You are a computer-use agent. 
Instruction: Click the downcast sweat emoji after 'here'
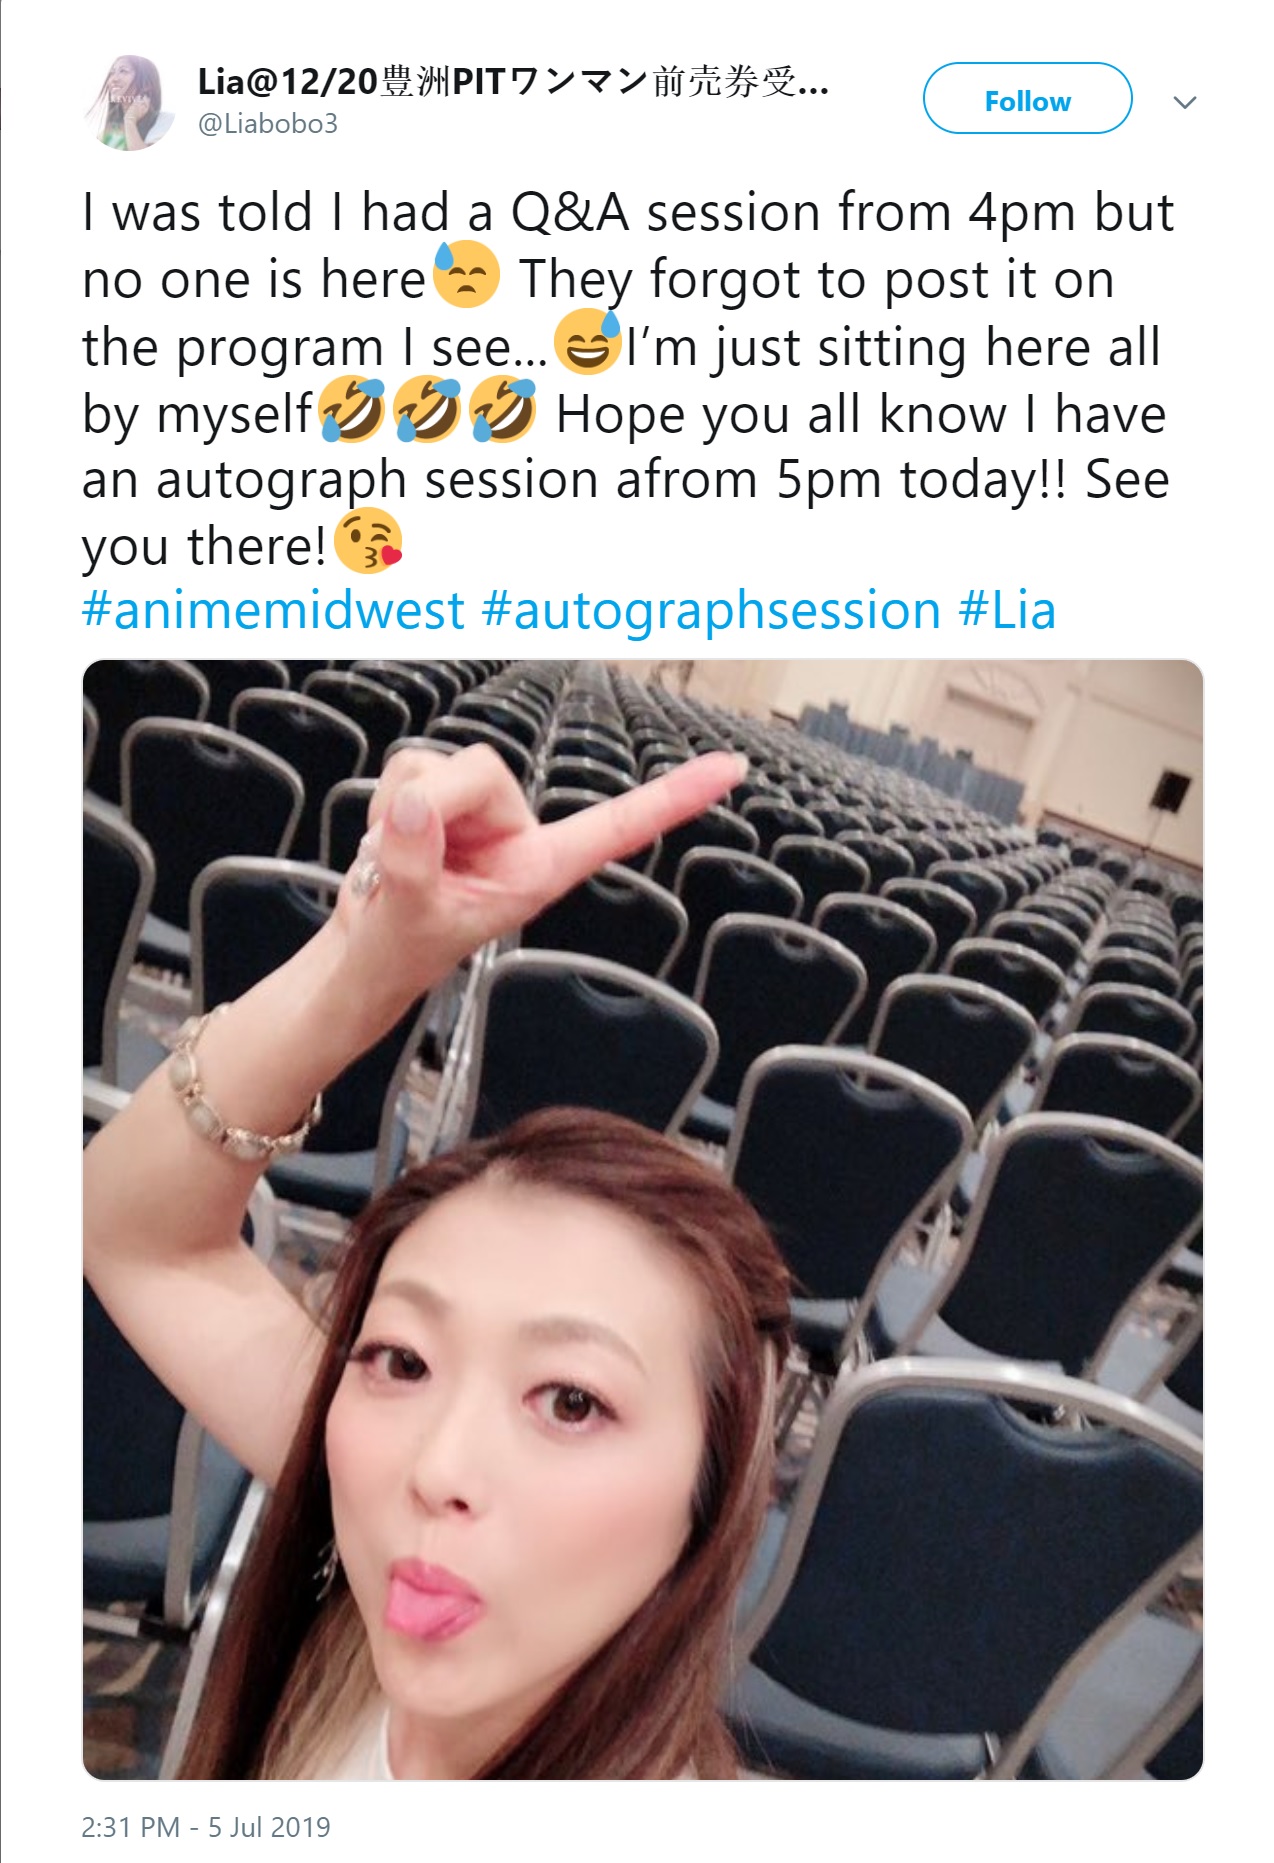click(x=466, y=274)
